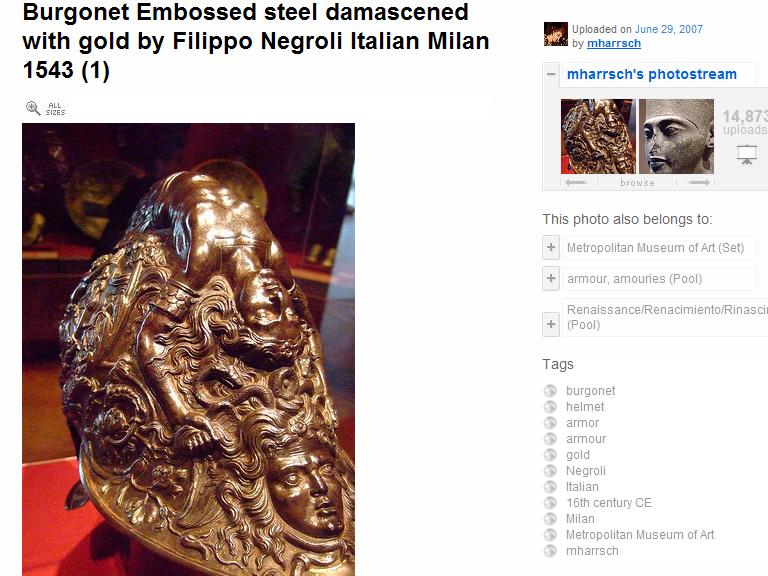Open mharrsch's photostream heading link

(651, 74)
